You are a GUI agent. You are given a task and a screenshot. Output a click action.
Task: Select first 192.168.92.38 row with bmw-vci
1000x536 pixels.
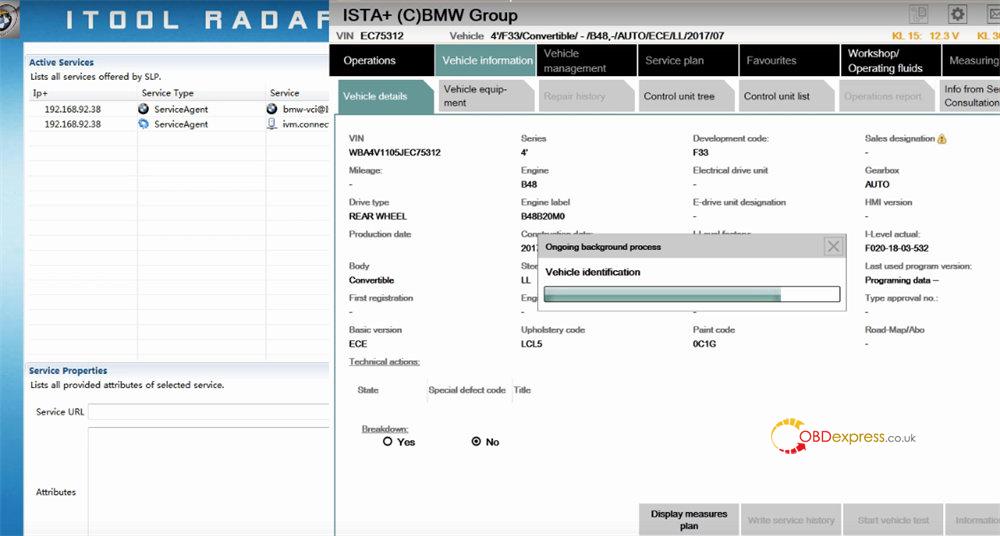click(x=179, y=109)
